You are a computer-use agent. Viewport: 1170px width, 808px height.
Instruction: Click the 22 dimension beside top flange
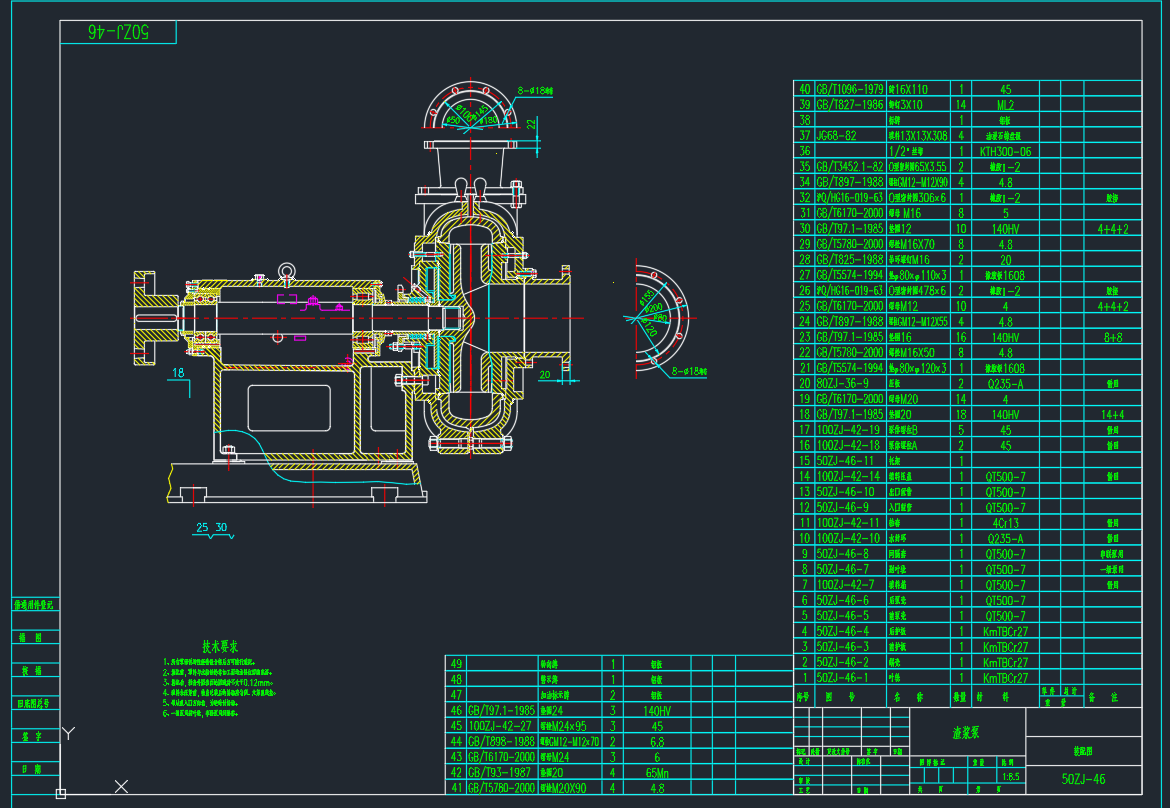[x=530, y=123]
